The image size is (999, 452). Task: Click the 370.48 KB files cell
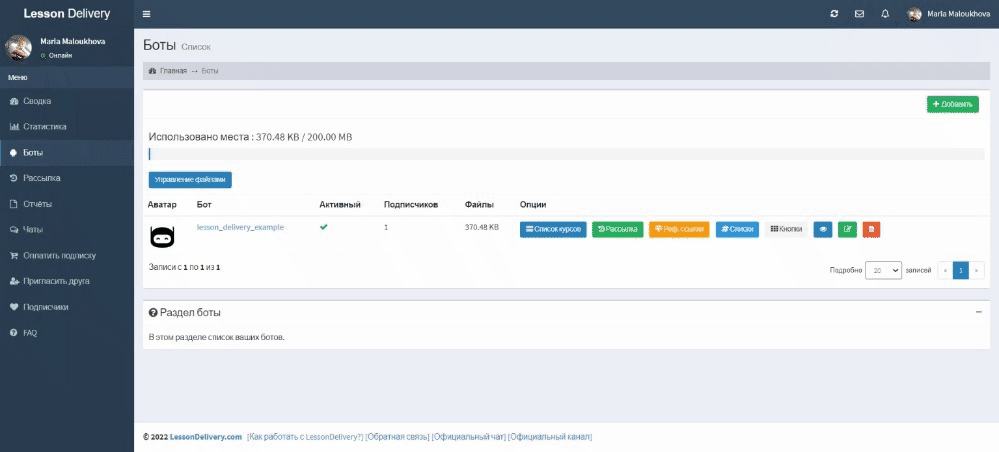tap(482, 227)
